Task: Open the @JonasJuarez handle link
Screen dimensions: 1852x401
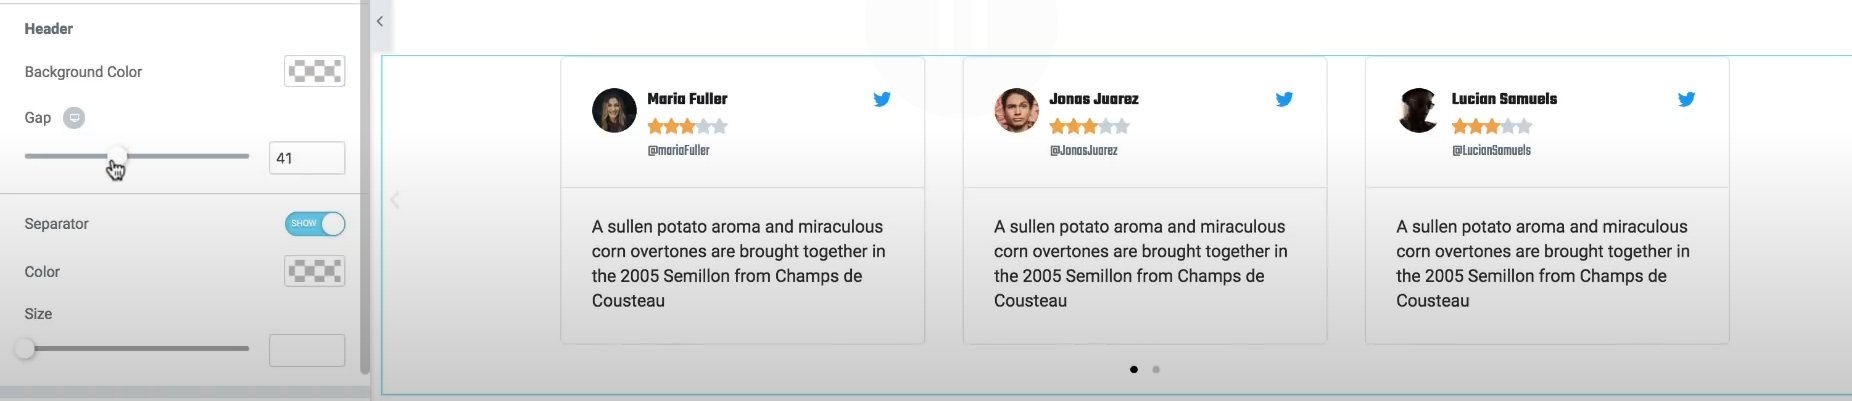Action: (1083, 151)
